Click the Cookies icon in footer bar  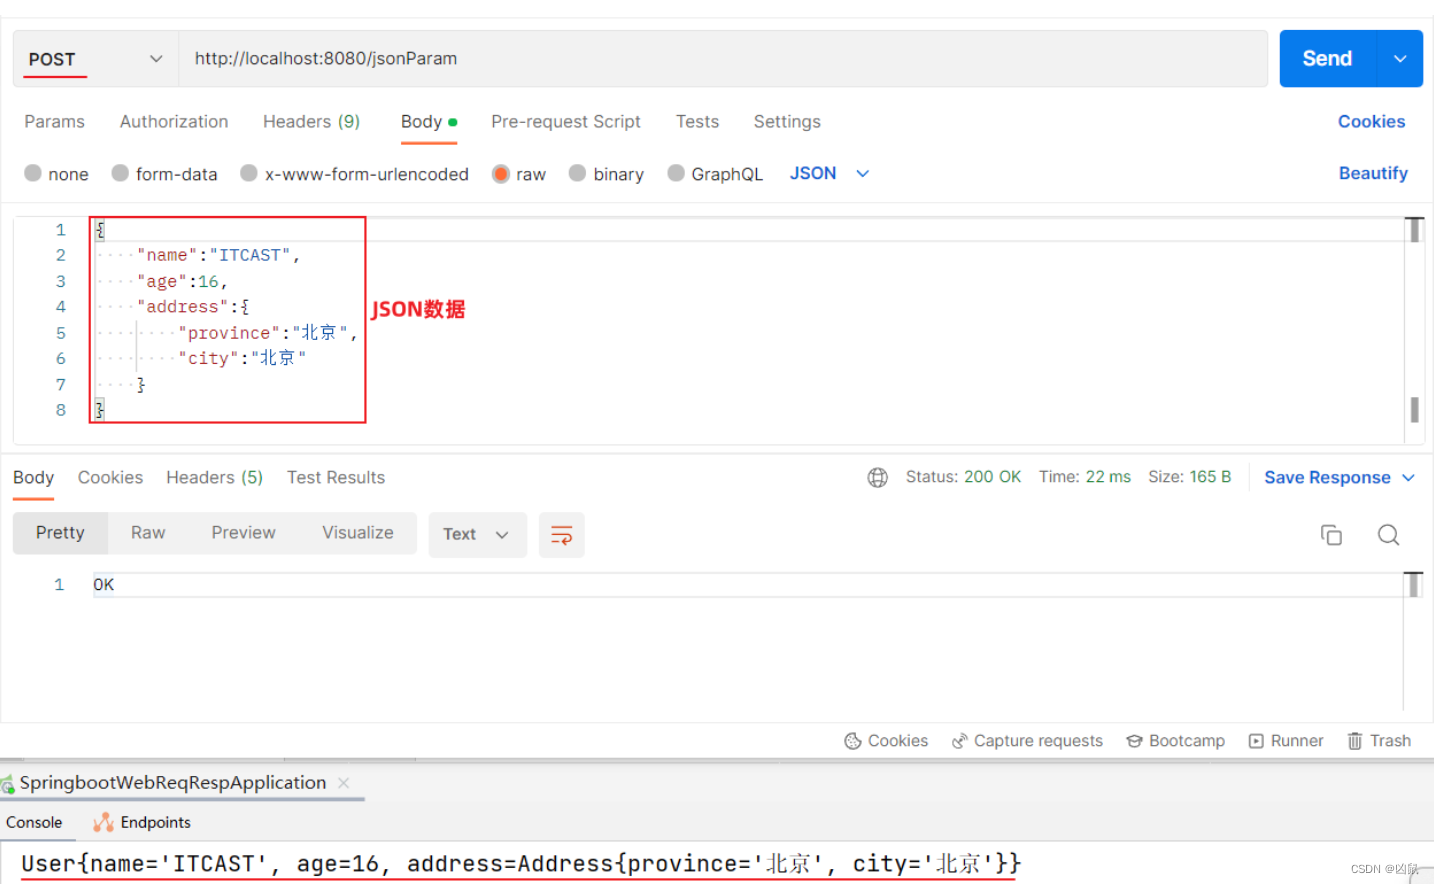tap(852, 741)
